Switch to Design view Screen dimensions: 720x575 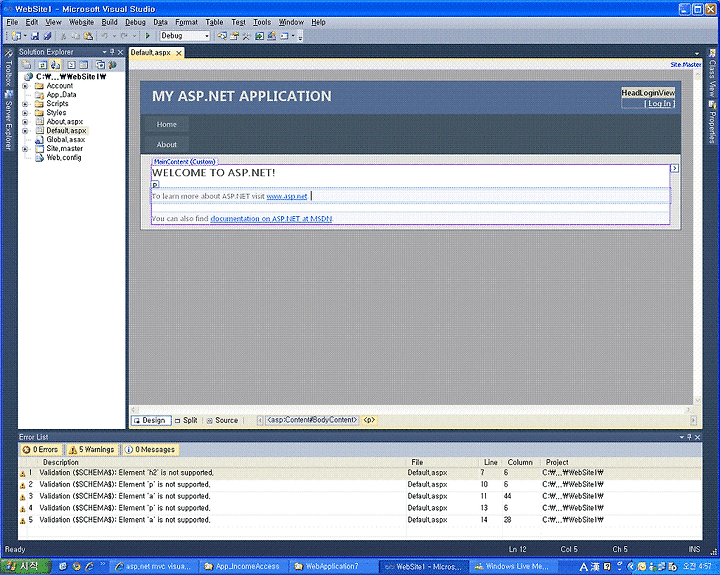(x=151, y=420)
